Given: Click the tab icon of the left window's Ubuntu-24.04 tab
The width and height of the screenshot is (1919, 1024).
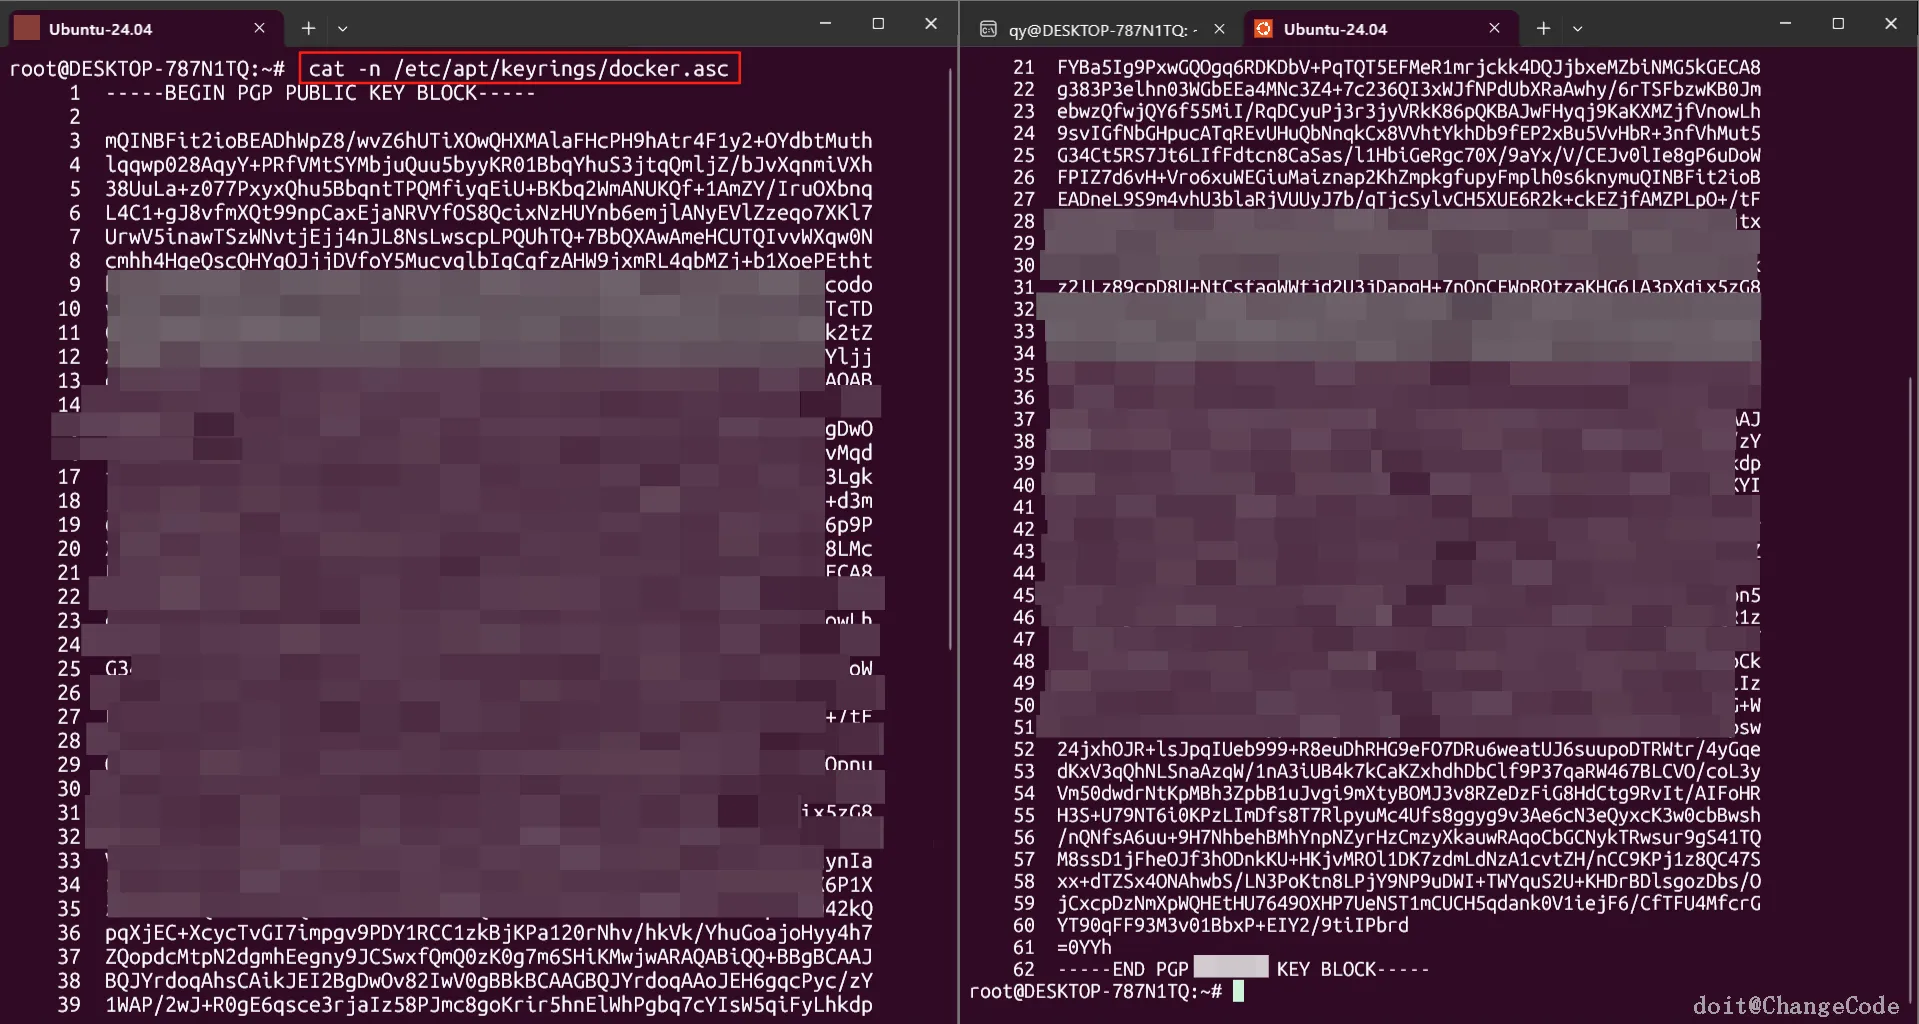Looking at the screenshot, I should point(27,28).
